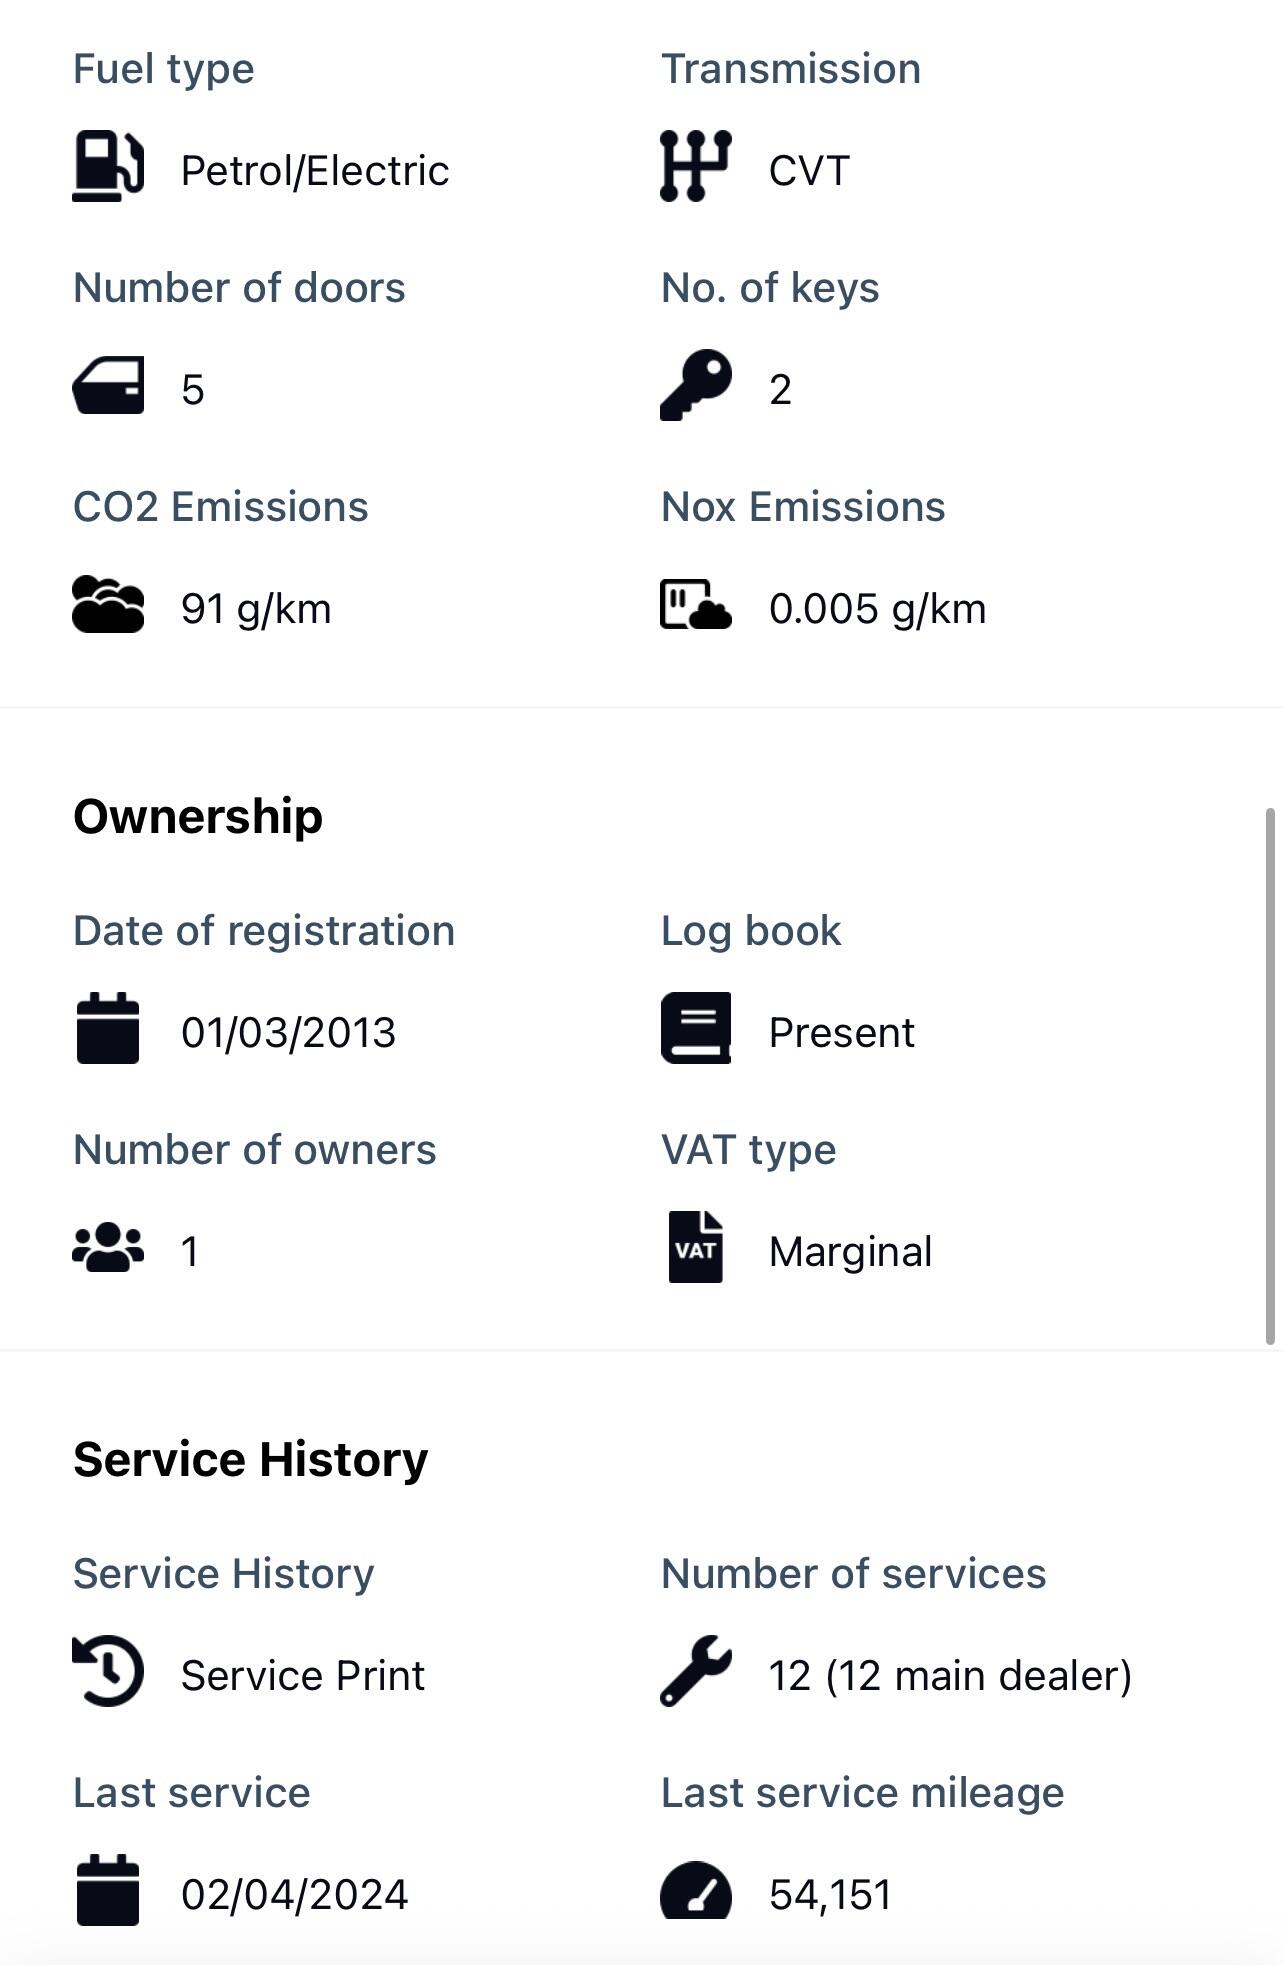Select the Ownership section heading
This screenshot has height=1965, width=1284.
click(198, 816)
